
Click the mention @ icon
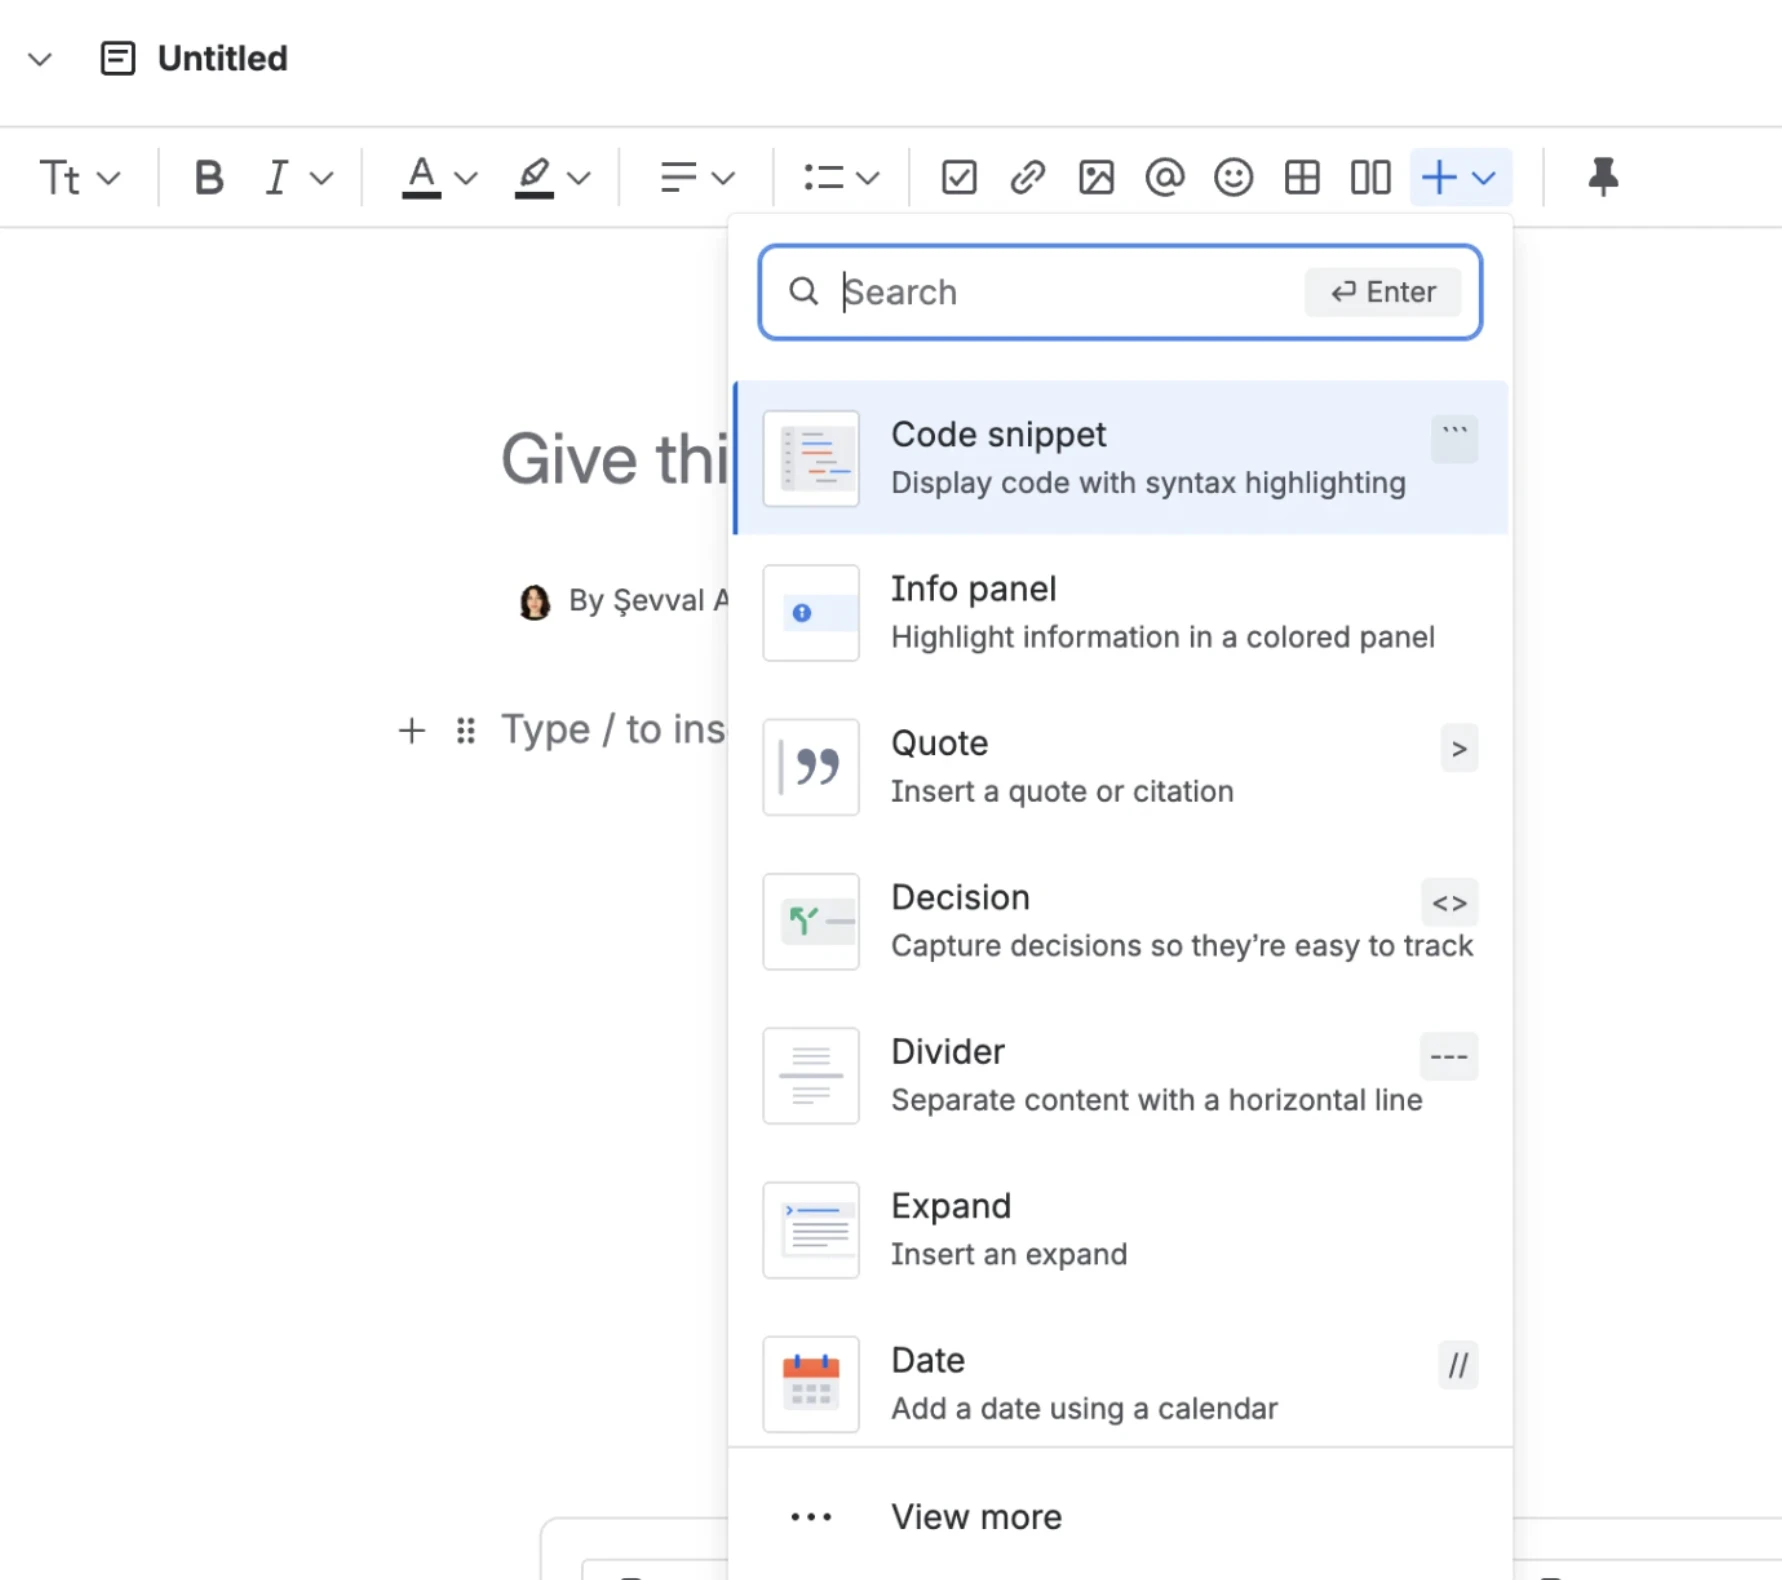tap(1164, 178)
